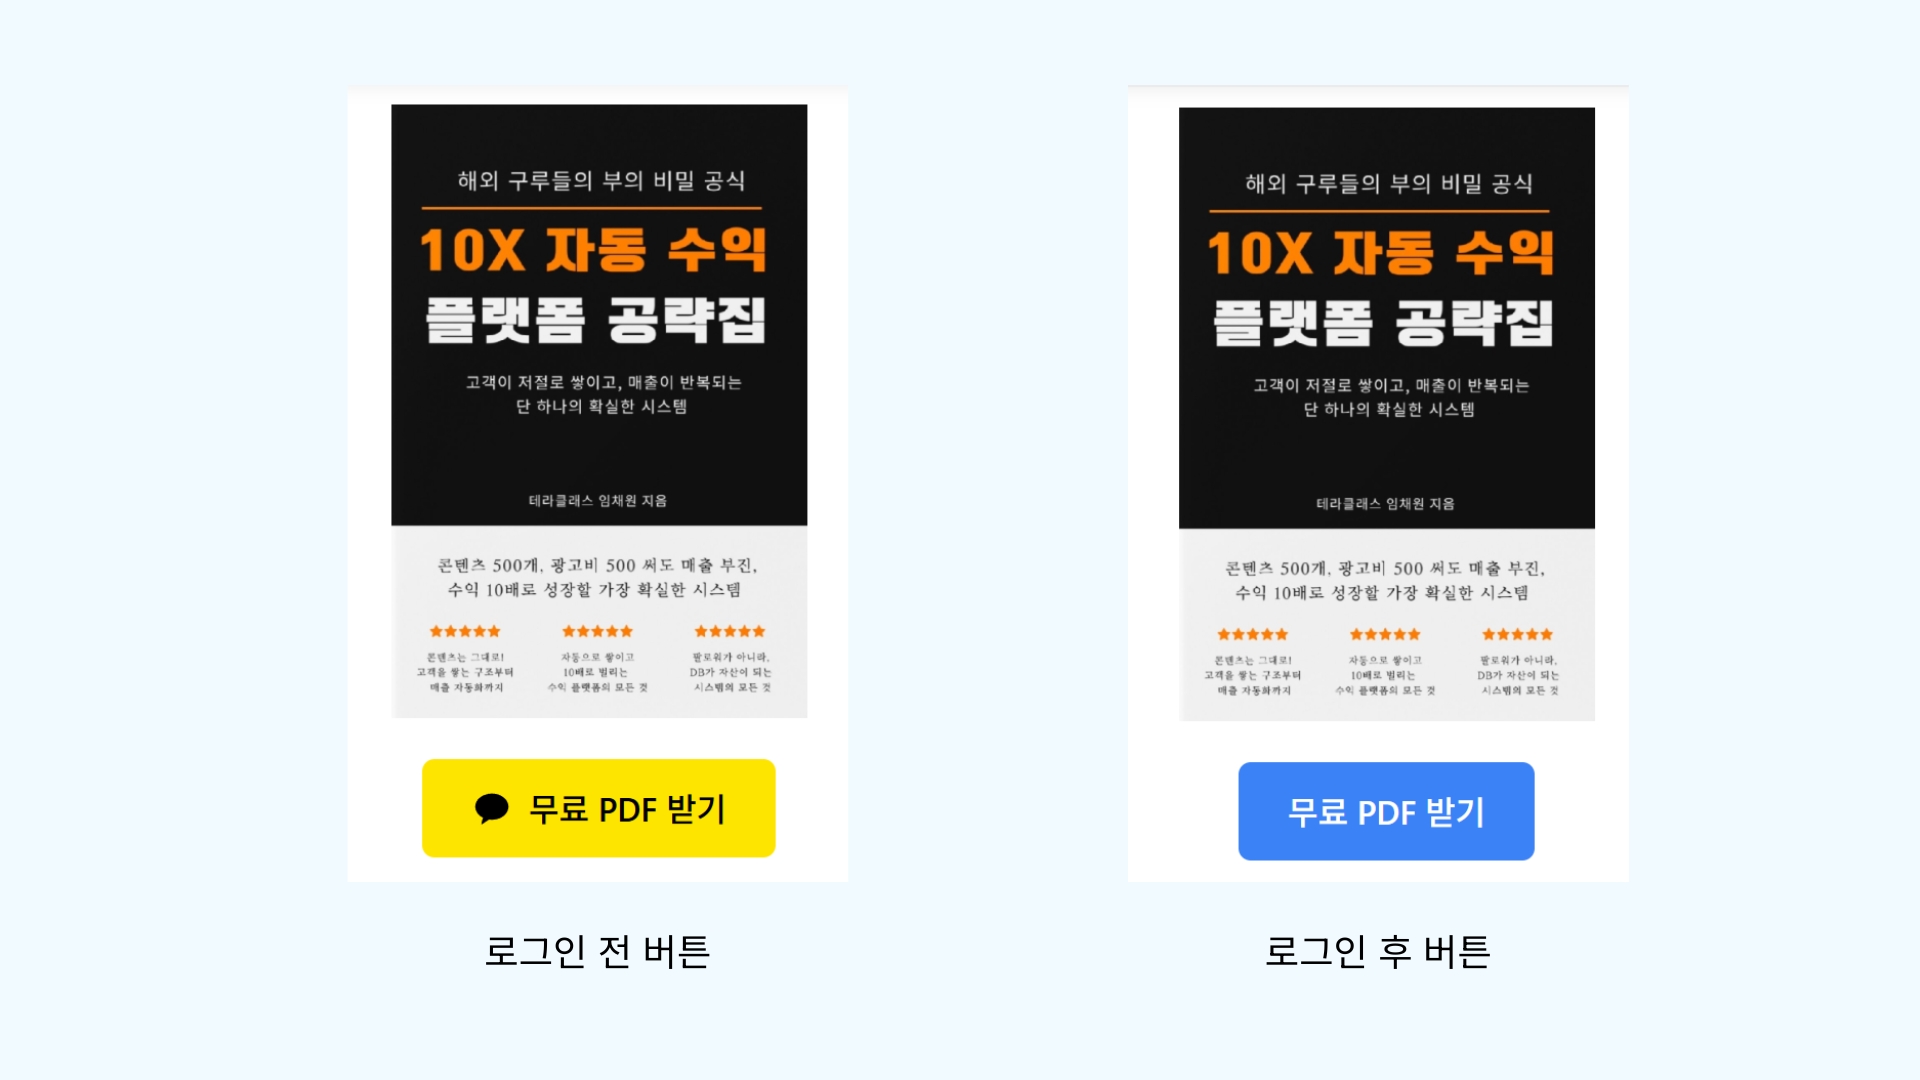
Task: Click left cover's last five-star rating
Action: pos(730,631)
